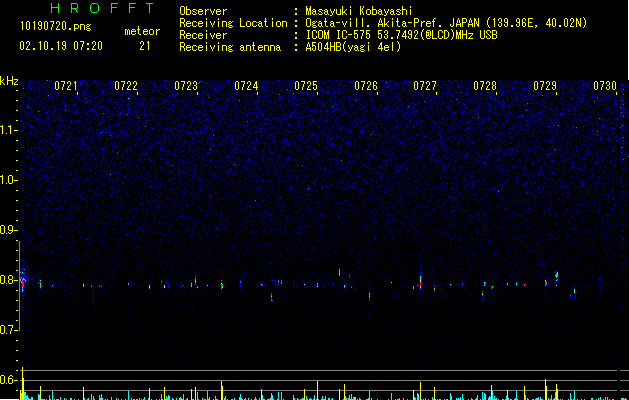Click the 0723 time marker
This screenshot has width=629, height=400.
pos(186,86)
